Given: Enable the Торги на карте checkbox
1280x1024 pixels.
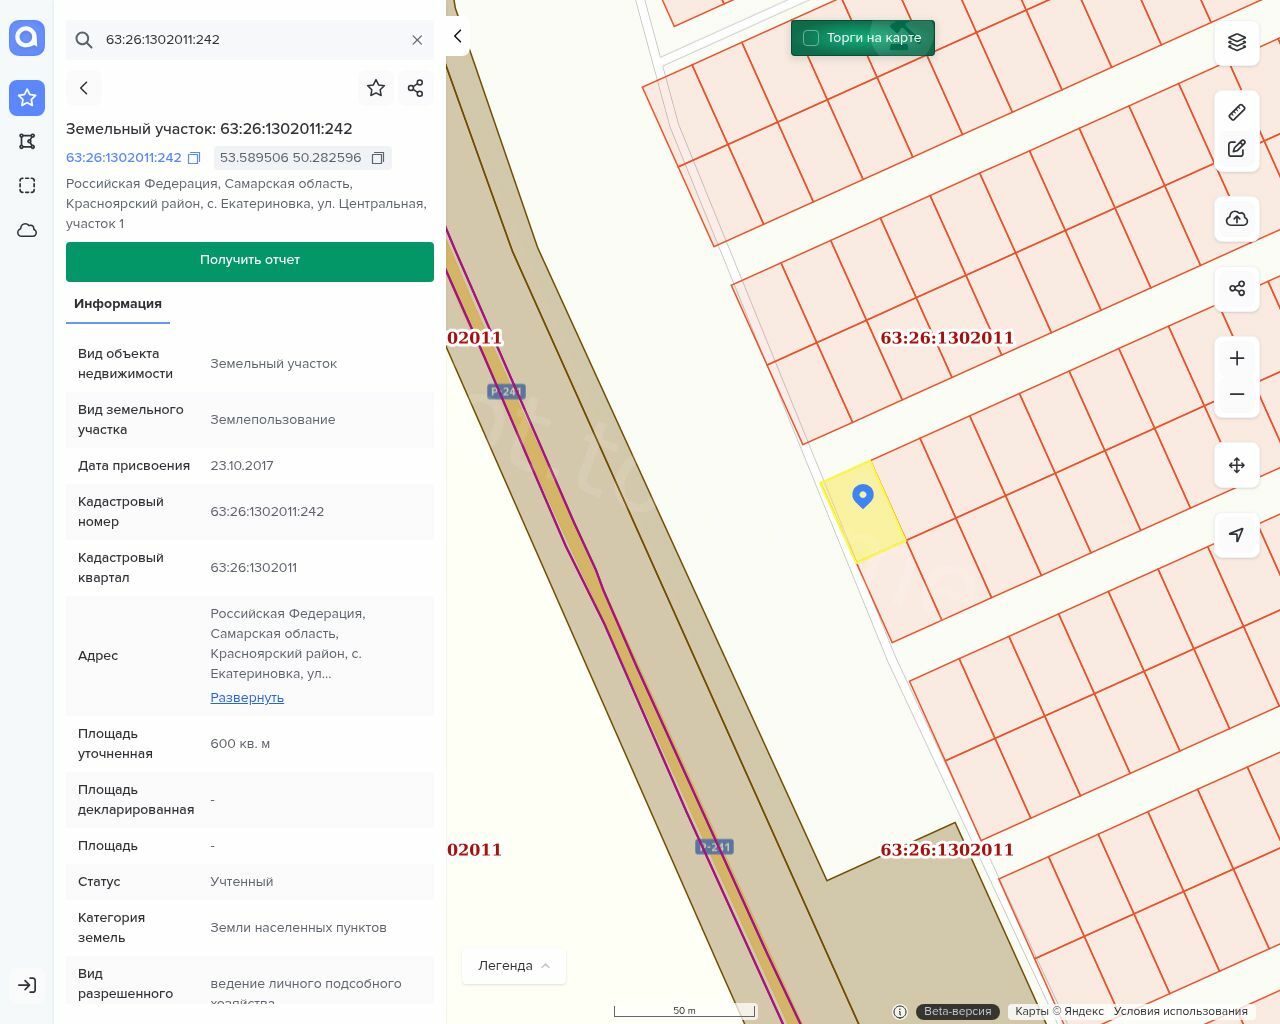Looking at the screenshot, I should [x=811, y=38].
